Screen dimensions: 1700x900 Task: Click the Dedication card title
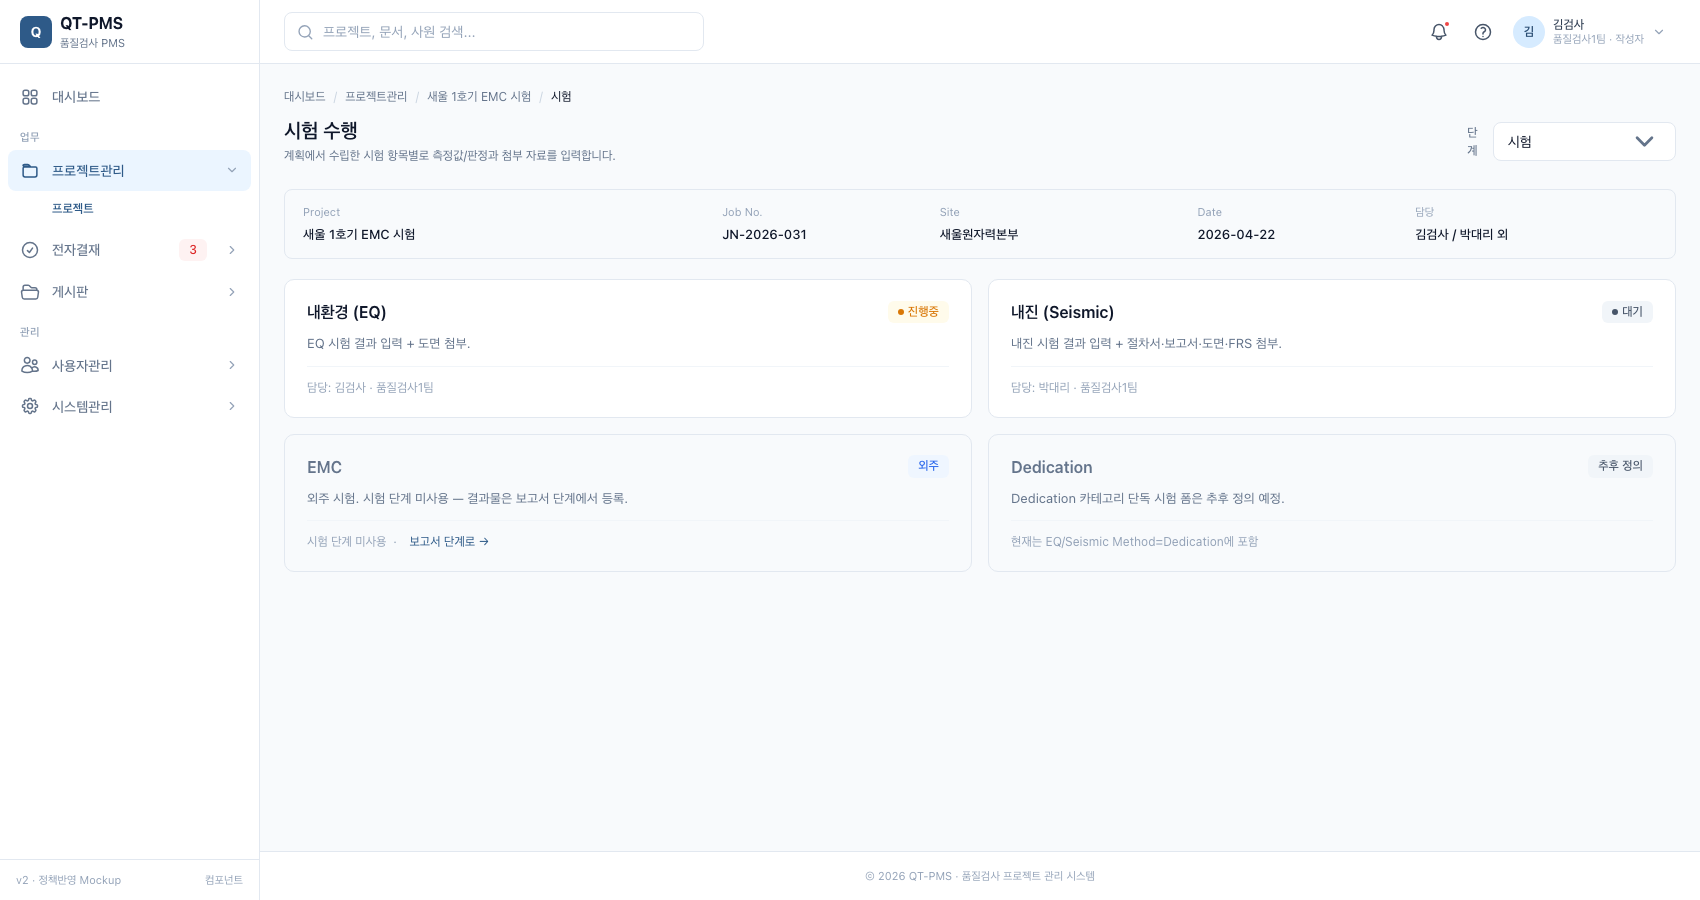coord(1051,467)
